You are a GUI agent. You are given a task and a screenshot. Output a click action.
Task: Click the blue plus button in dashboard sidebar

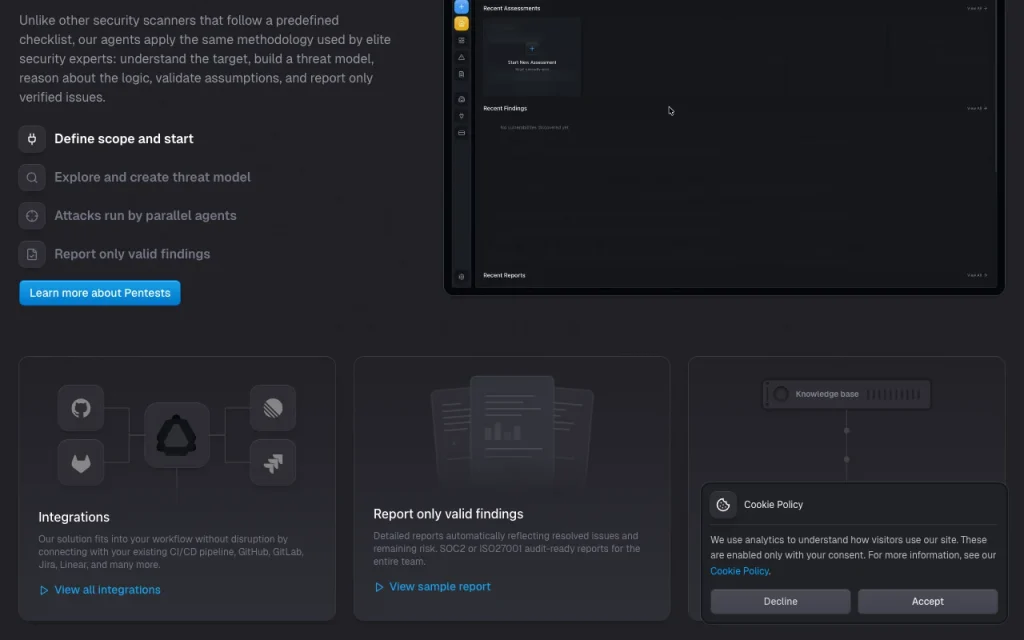point(461,7)
